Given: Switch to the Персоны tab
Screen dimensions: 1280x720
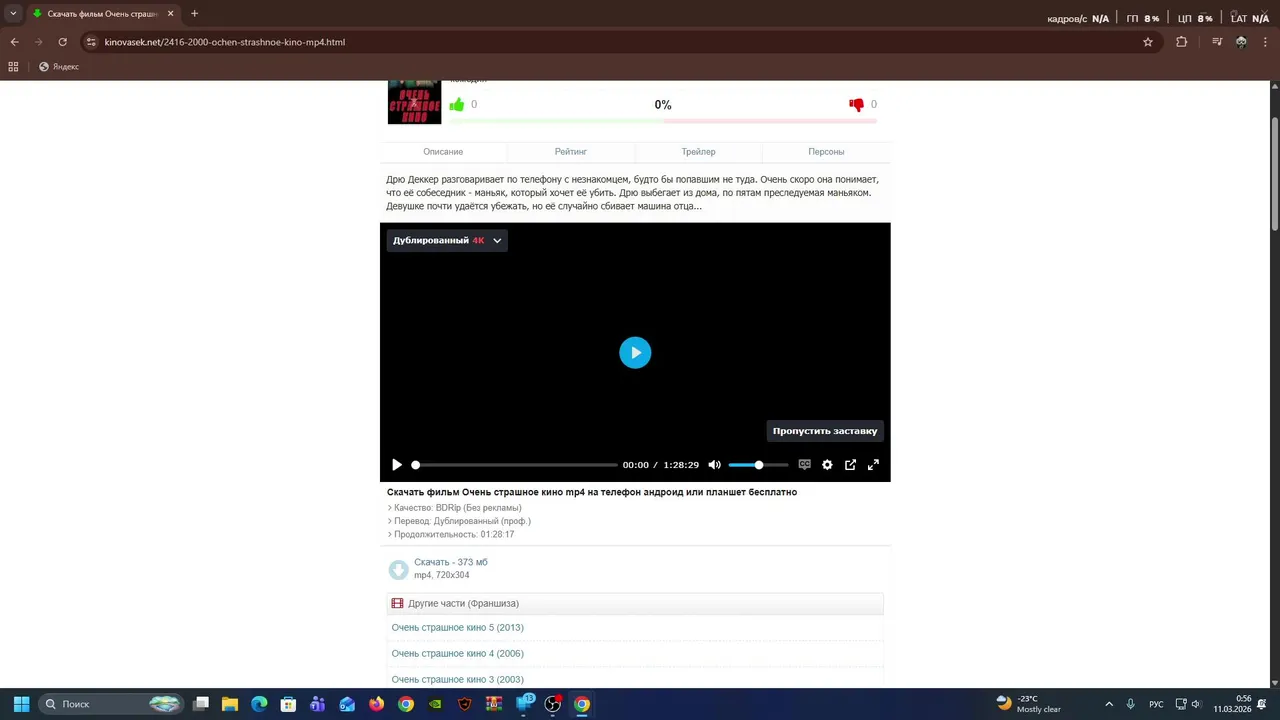Looking at the screenshot, I should tap(826, 152).
